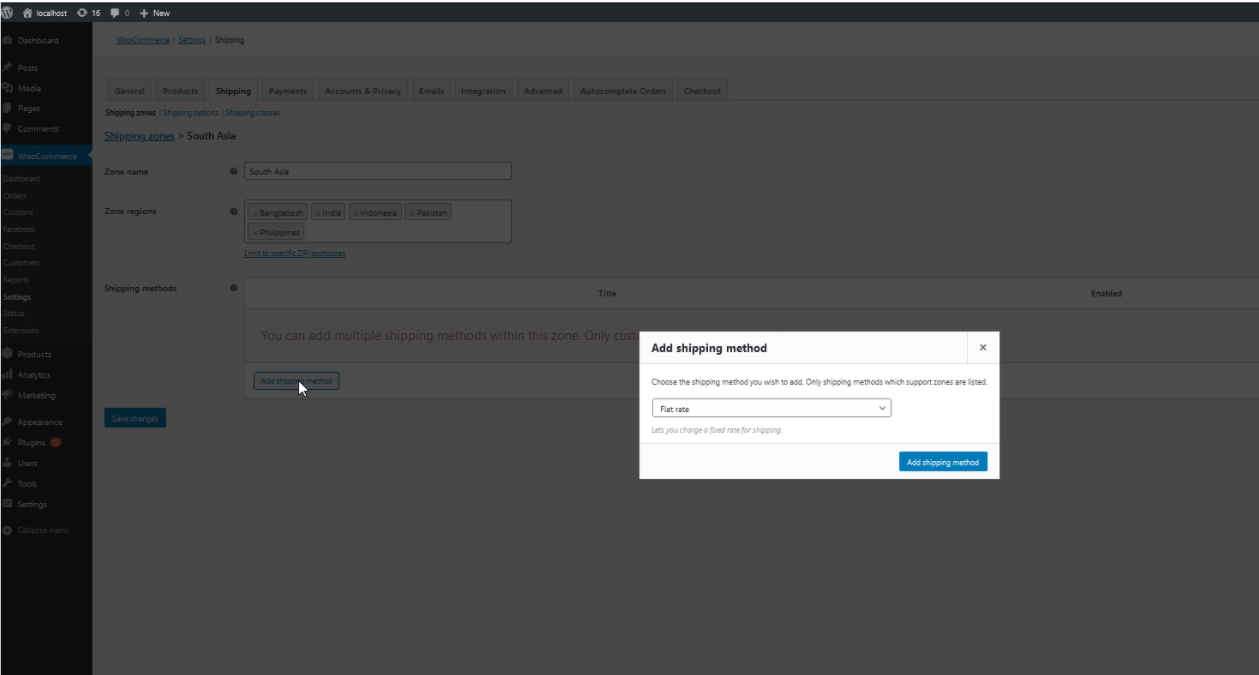The height and width of the screenshot is (675, 1259).
Task: Open the Flat rate shipping method dropdown
Action: (770, 409)
